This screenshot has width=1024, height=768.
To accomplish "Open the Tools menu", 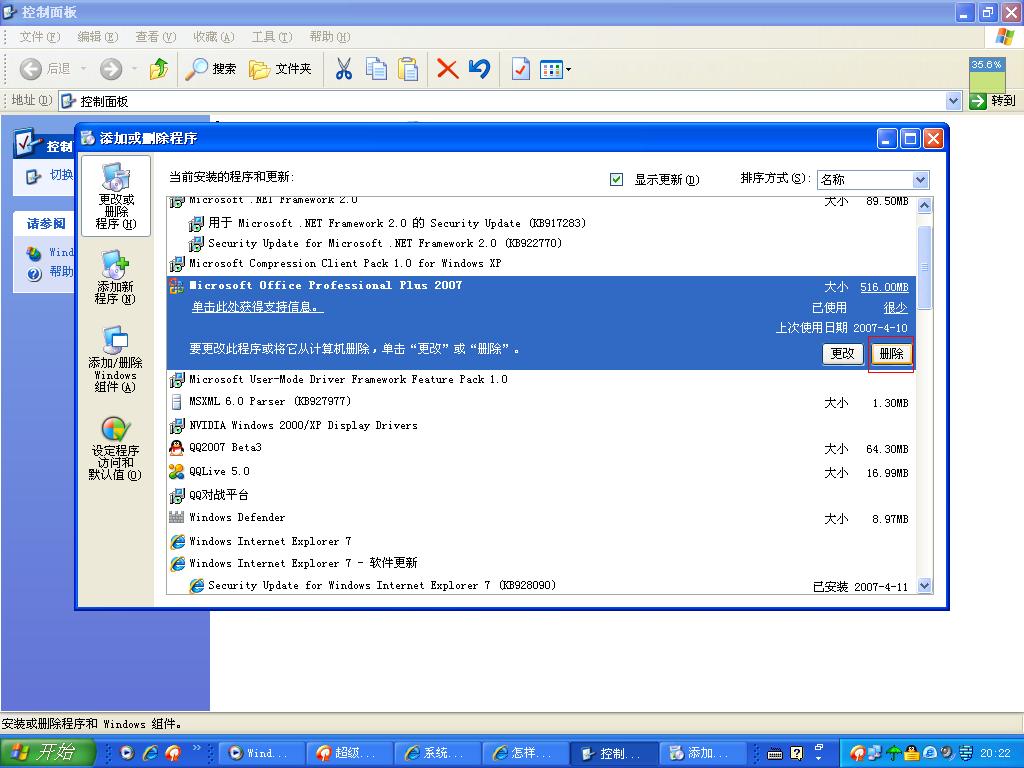I will pyautogui.click(x=271, y=37).
